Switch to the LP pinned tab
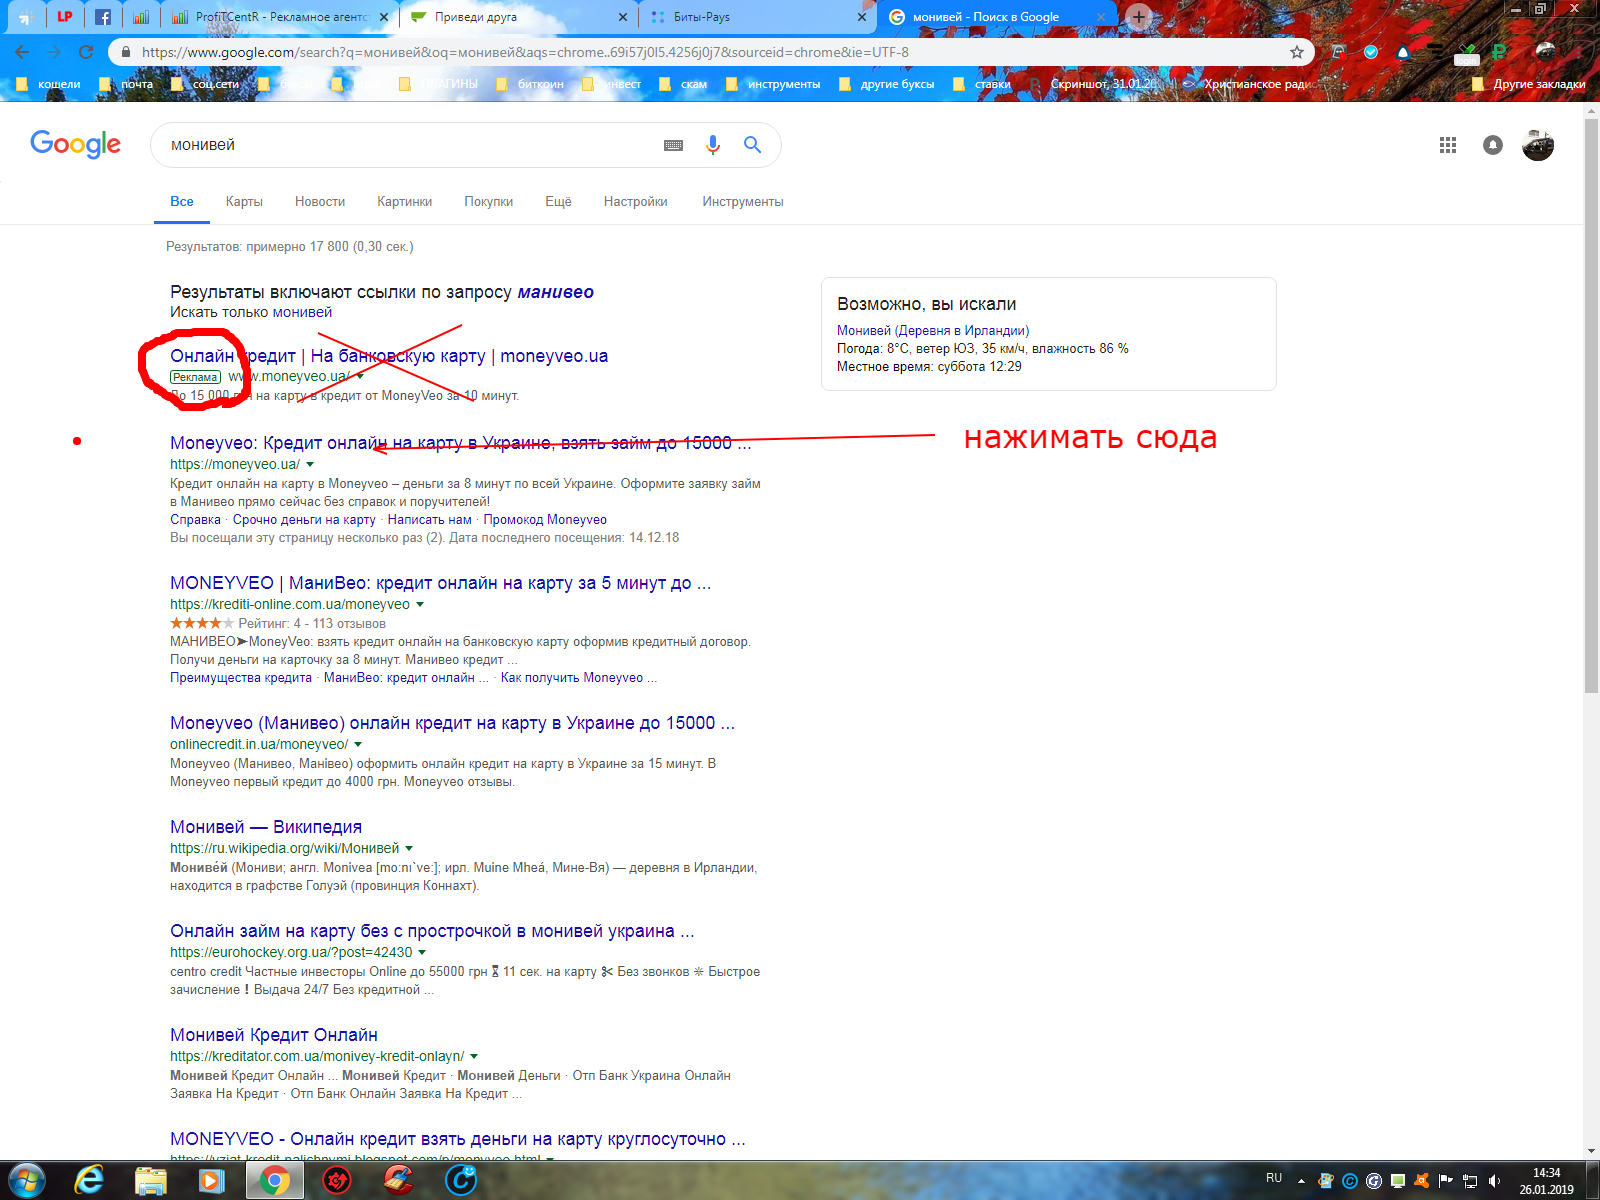This screenshot has height=1200, width=1600. [x=64, y=17]
